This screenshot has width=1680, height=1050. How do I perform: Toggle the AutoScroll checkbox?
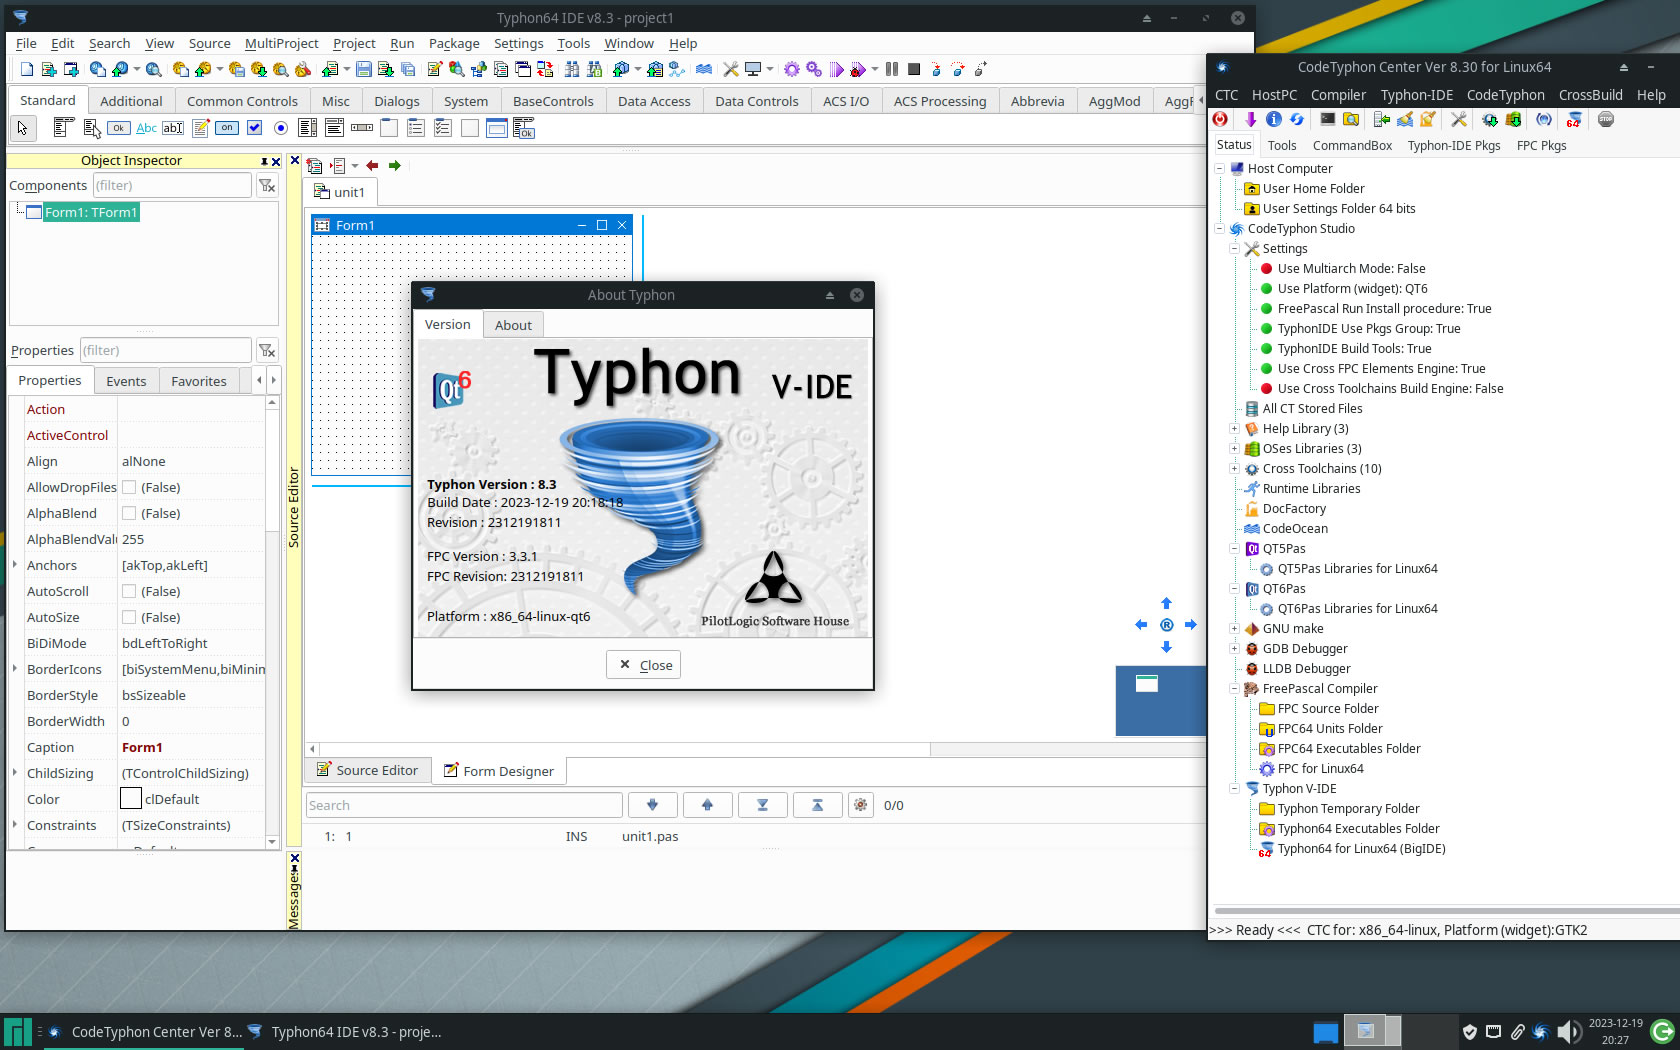(x=129, y=591)
